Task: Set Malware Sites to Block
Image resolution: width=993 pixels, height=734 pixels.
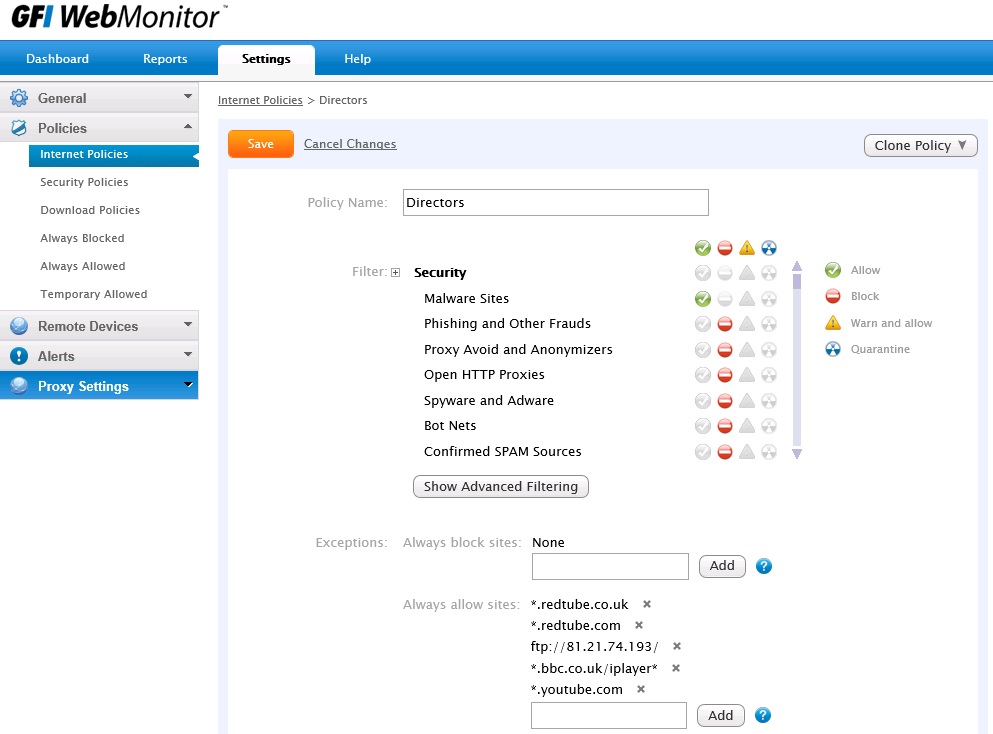Action: [x=725, y=299]
